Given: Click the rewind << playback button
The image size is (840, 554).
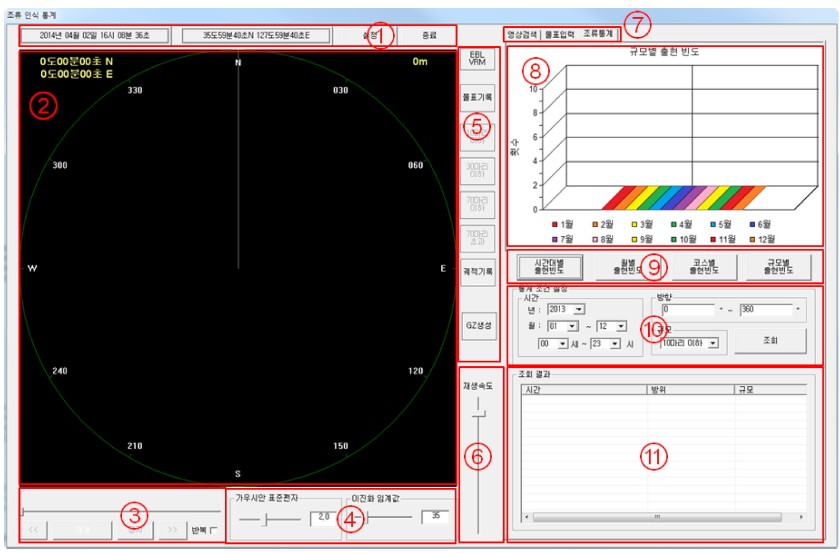Looking at the screenshot, I should click(33, 530).
